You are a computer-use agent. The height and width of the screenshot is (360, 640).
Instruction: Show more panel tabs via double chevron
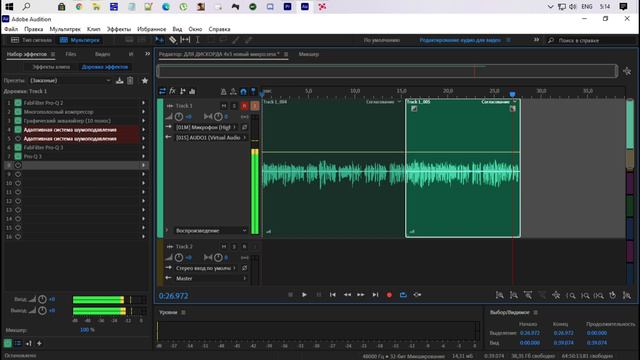point(147,53)
